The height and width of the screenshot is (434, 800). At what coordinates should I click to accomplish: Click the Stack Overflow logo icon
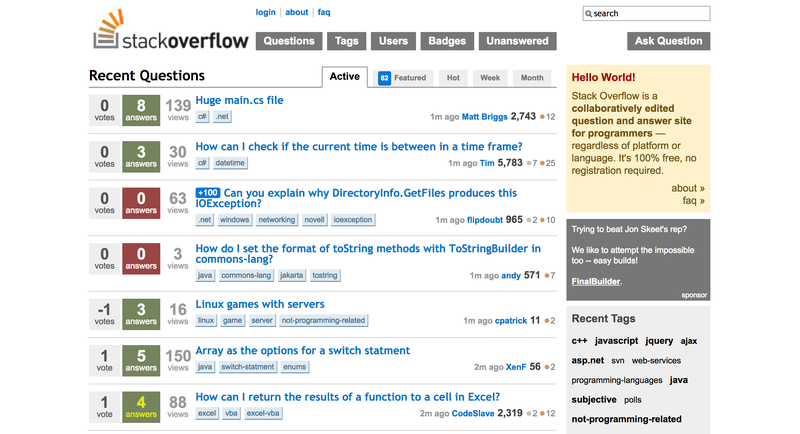click(108, 29)
